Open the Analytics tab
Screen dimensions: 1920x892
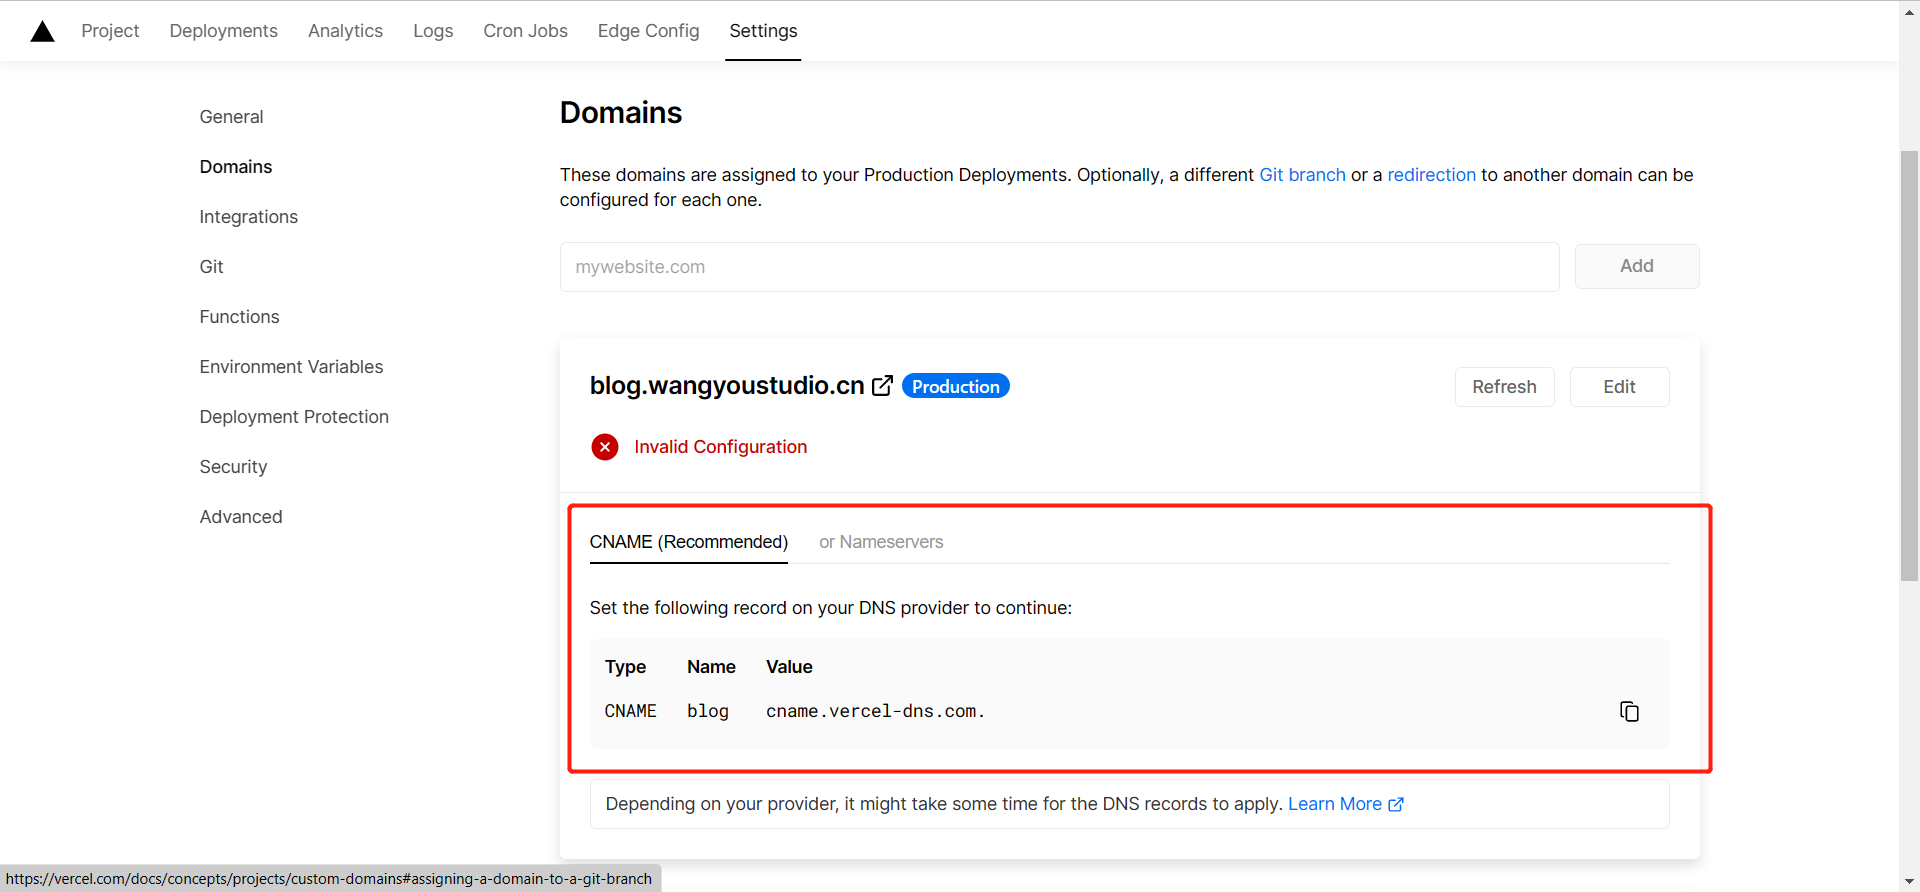point(345,31)
